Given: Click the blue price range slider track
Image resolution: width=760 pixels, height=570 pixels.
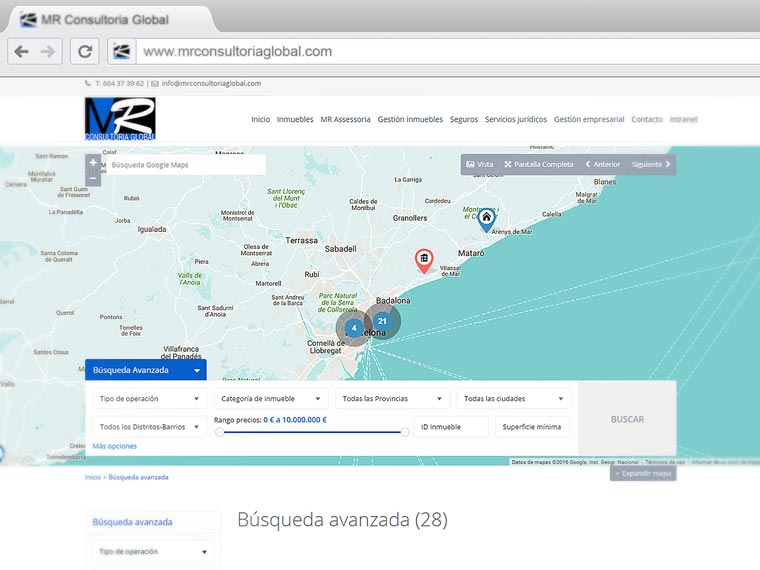Looking at the screenshot, I should [x=312, y=432].
